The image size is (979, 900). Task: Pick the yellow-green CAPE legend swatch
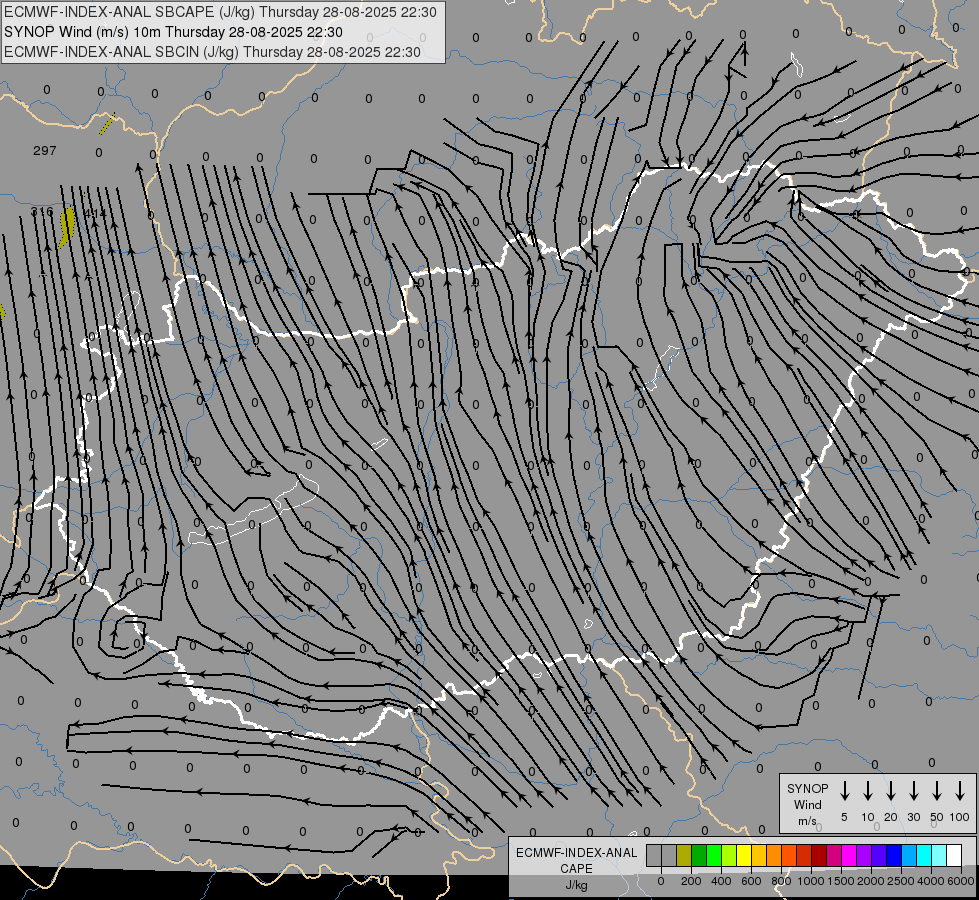point(729,855)
